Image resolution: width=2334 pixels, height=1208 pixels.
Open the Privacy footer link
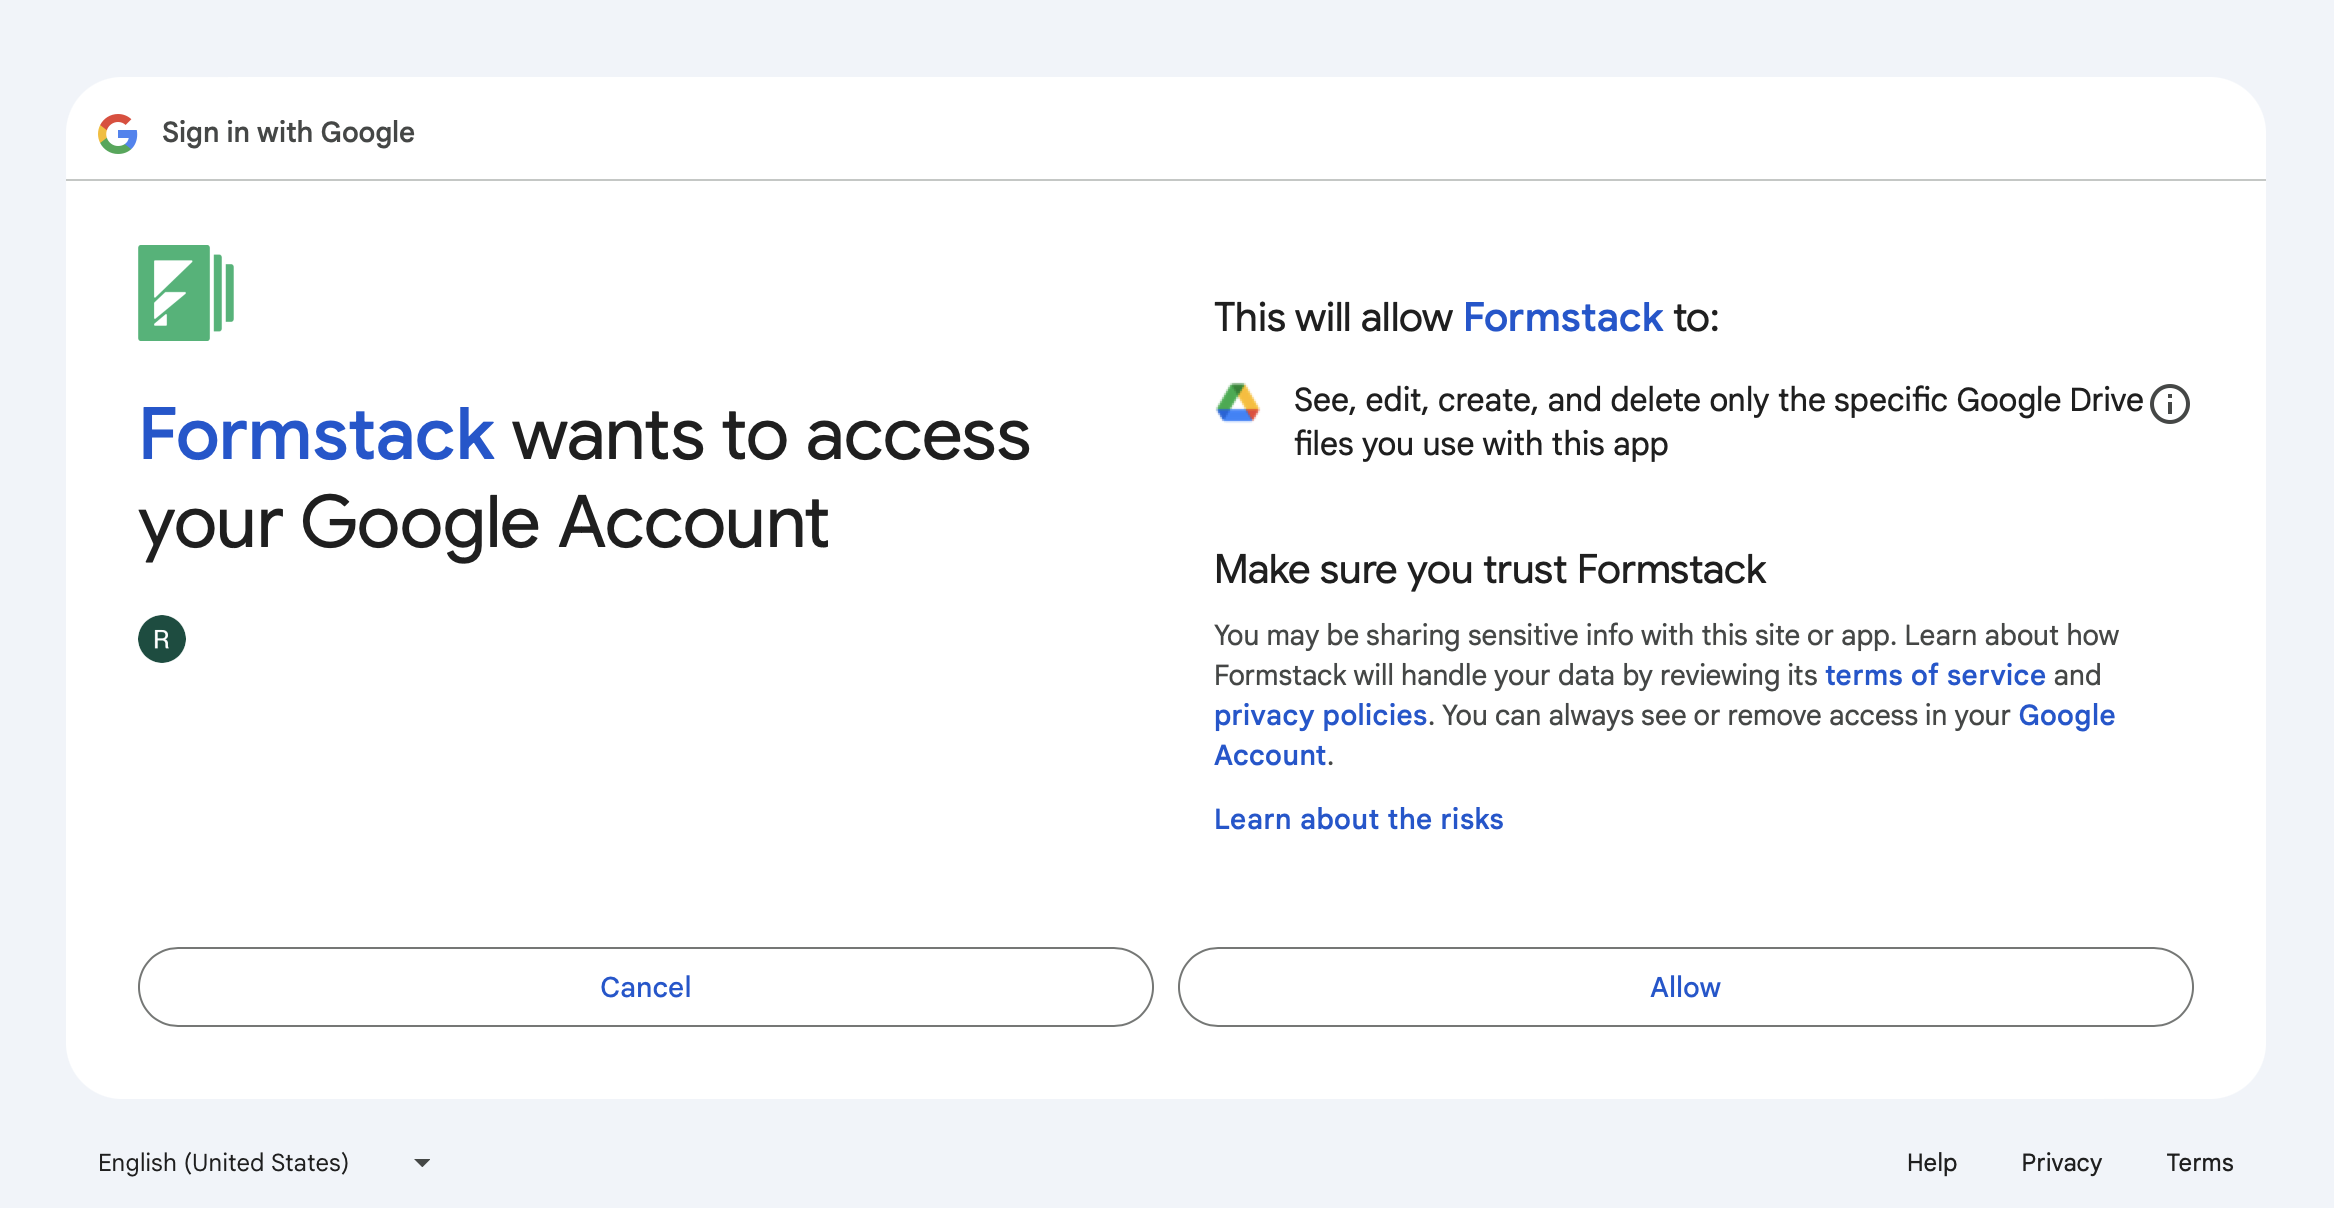tap(2061, 1162)
